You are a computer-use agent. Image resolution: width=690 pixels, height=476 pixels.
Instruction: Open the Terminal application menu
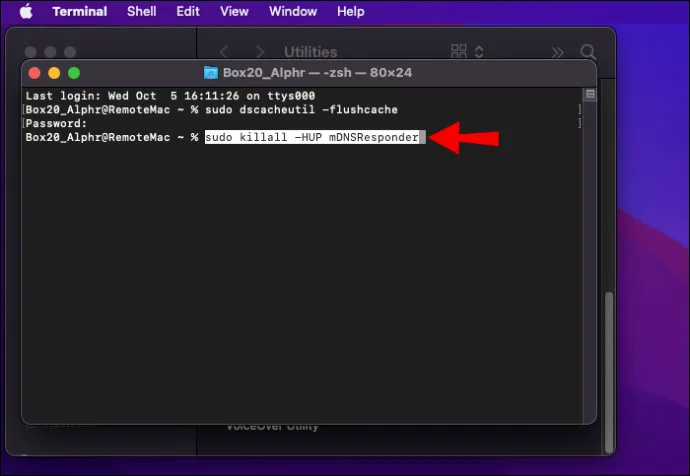coord(80,11)
